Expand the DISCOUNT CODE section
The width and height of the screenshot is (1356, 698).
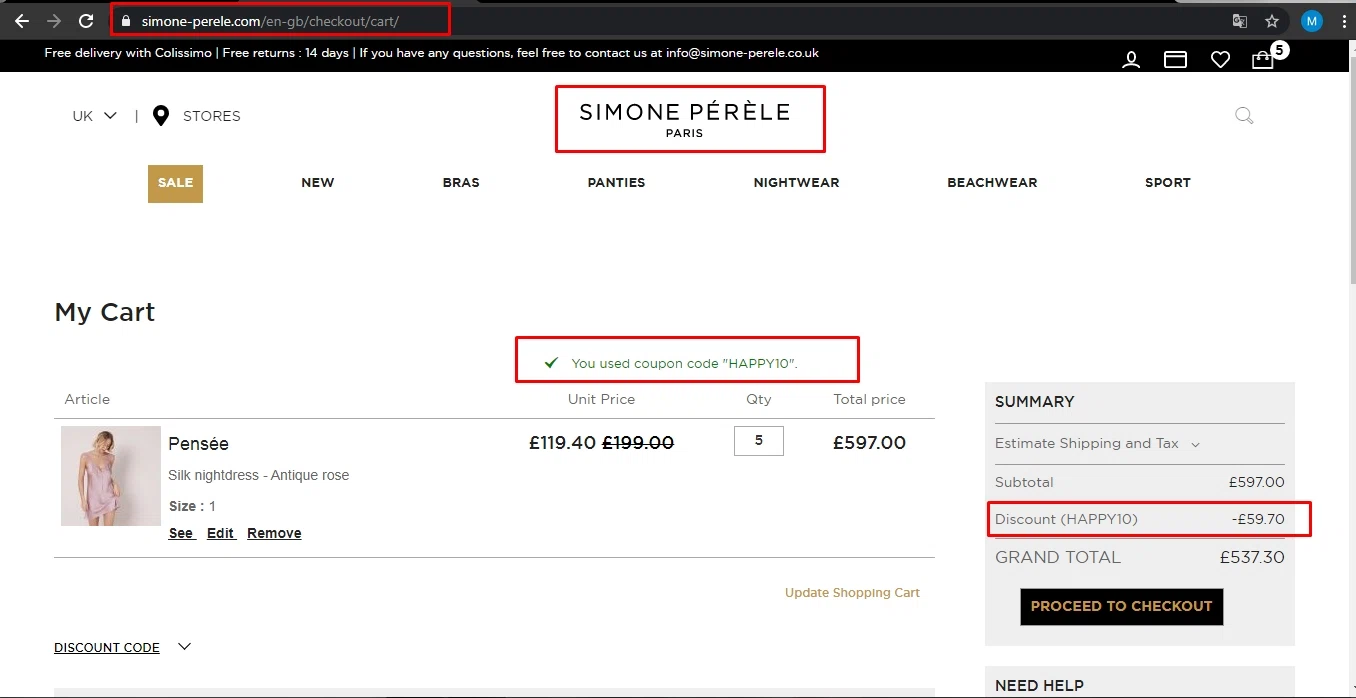pyautogui.click(x=122, y=648)
